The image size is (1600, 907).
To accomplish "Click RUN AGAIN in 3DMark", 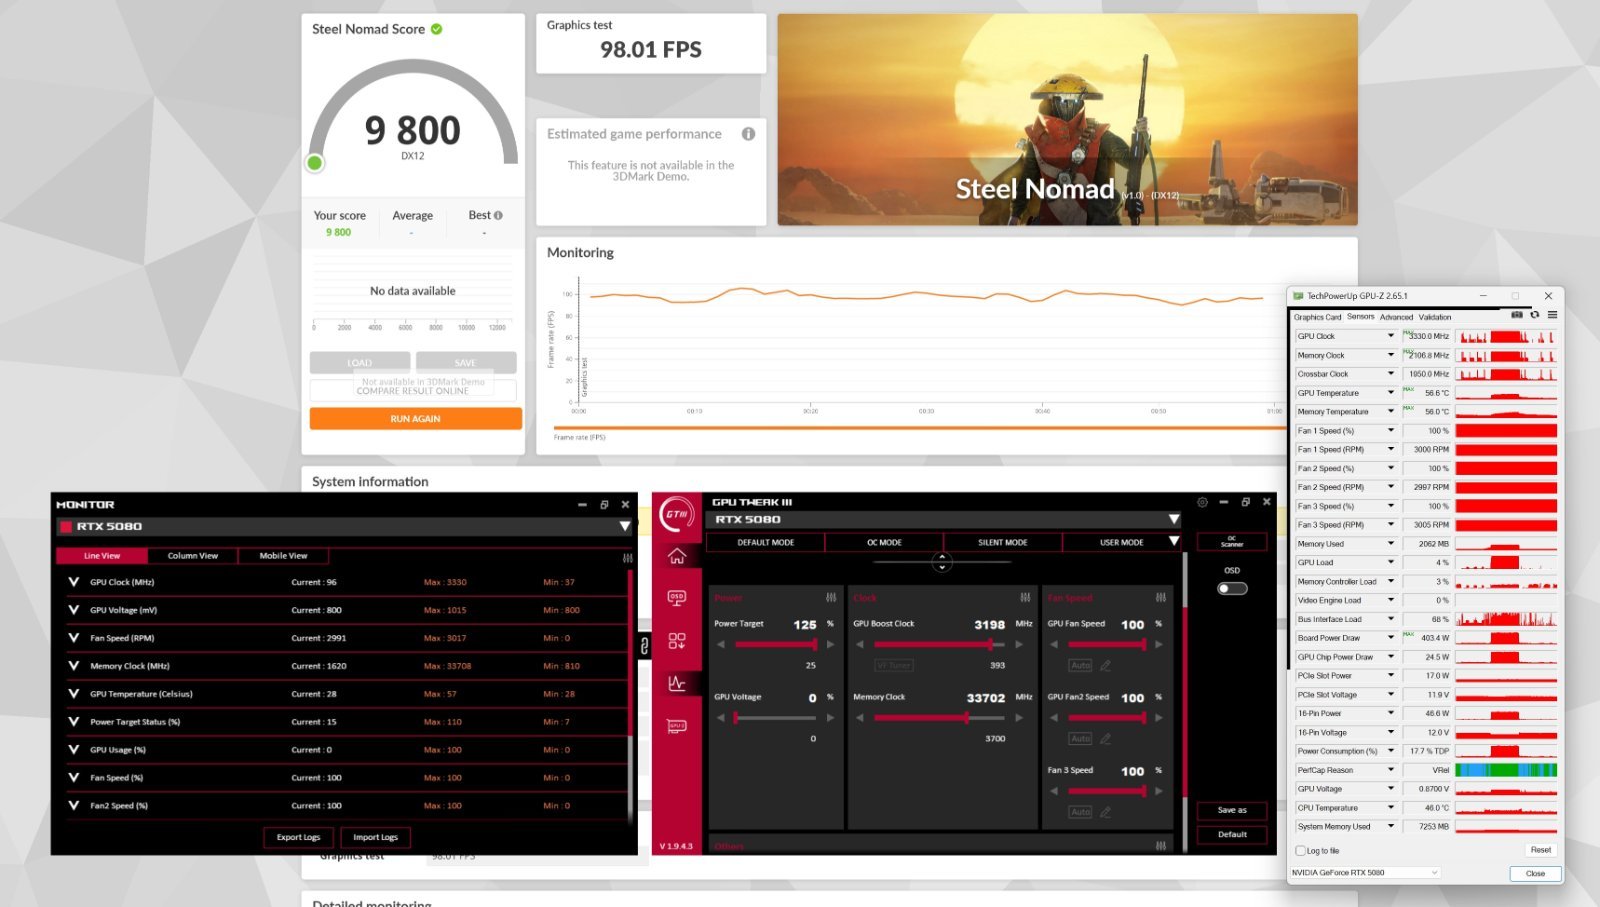I will (416, 419).
